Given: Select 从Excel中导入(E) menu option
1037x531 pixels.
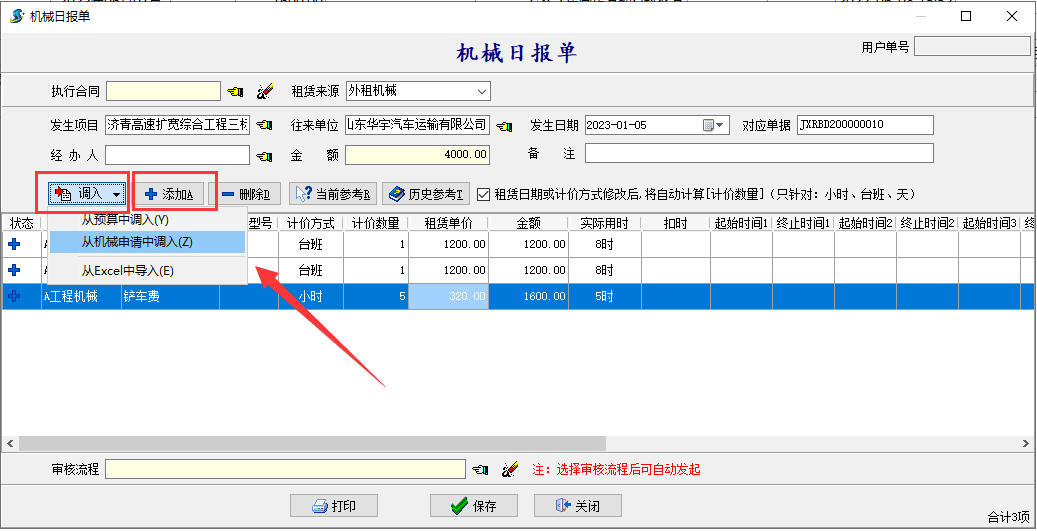Looking at the screenshot, I should coord(127,271).
